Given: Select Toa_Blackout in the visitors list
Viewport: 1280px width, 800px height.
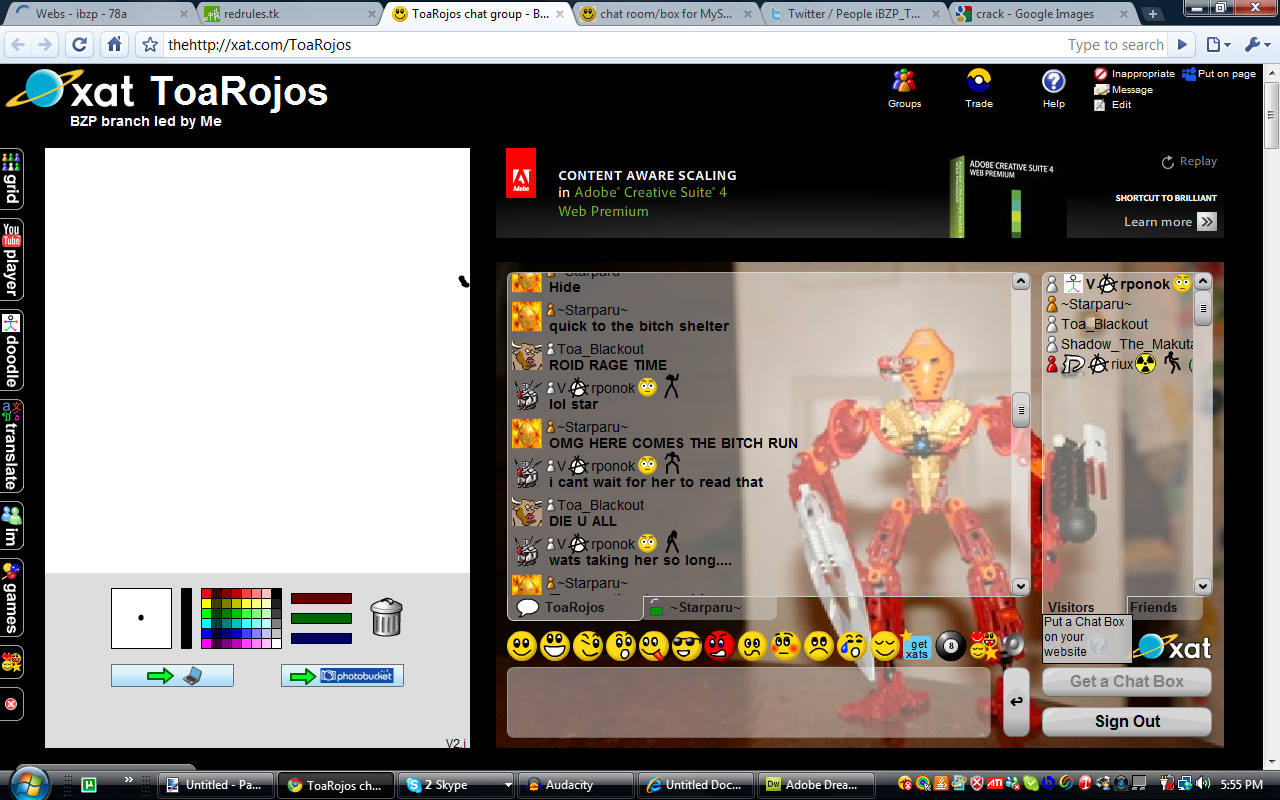Looking at the screenshot, I should (x=1104, y=324).
